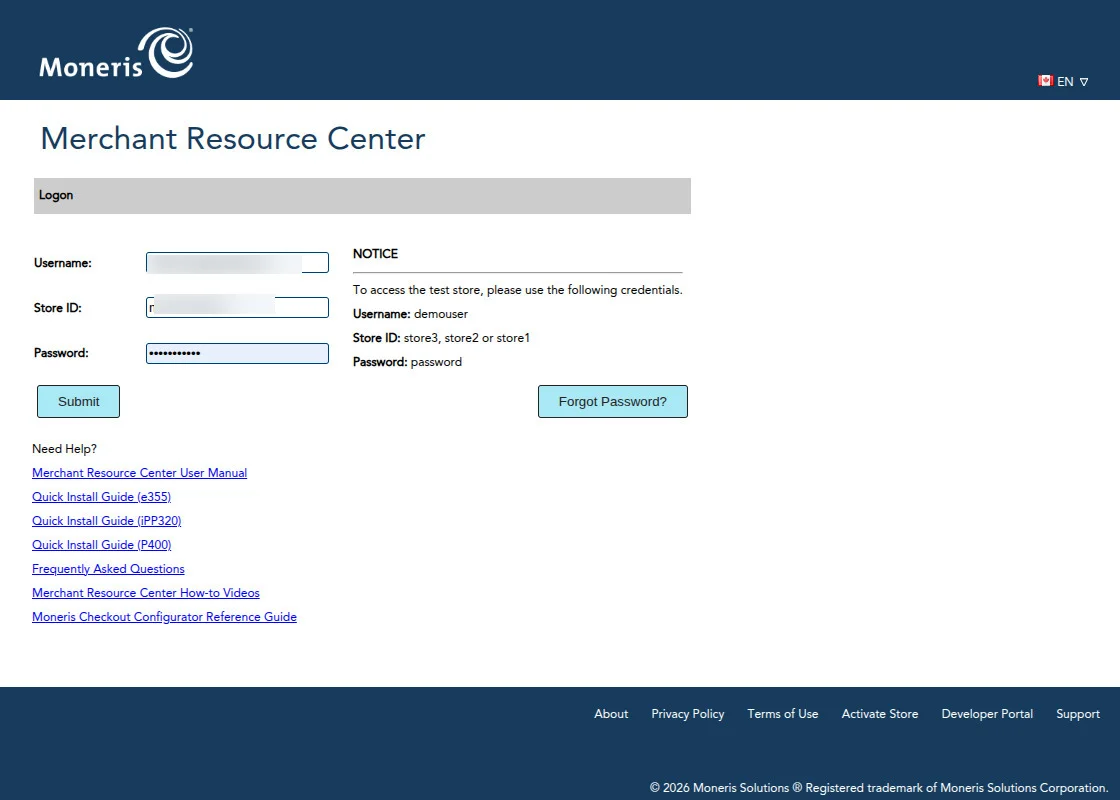
Task: Open Activate Store footer link
Action: [880, 714]
